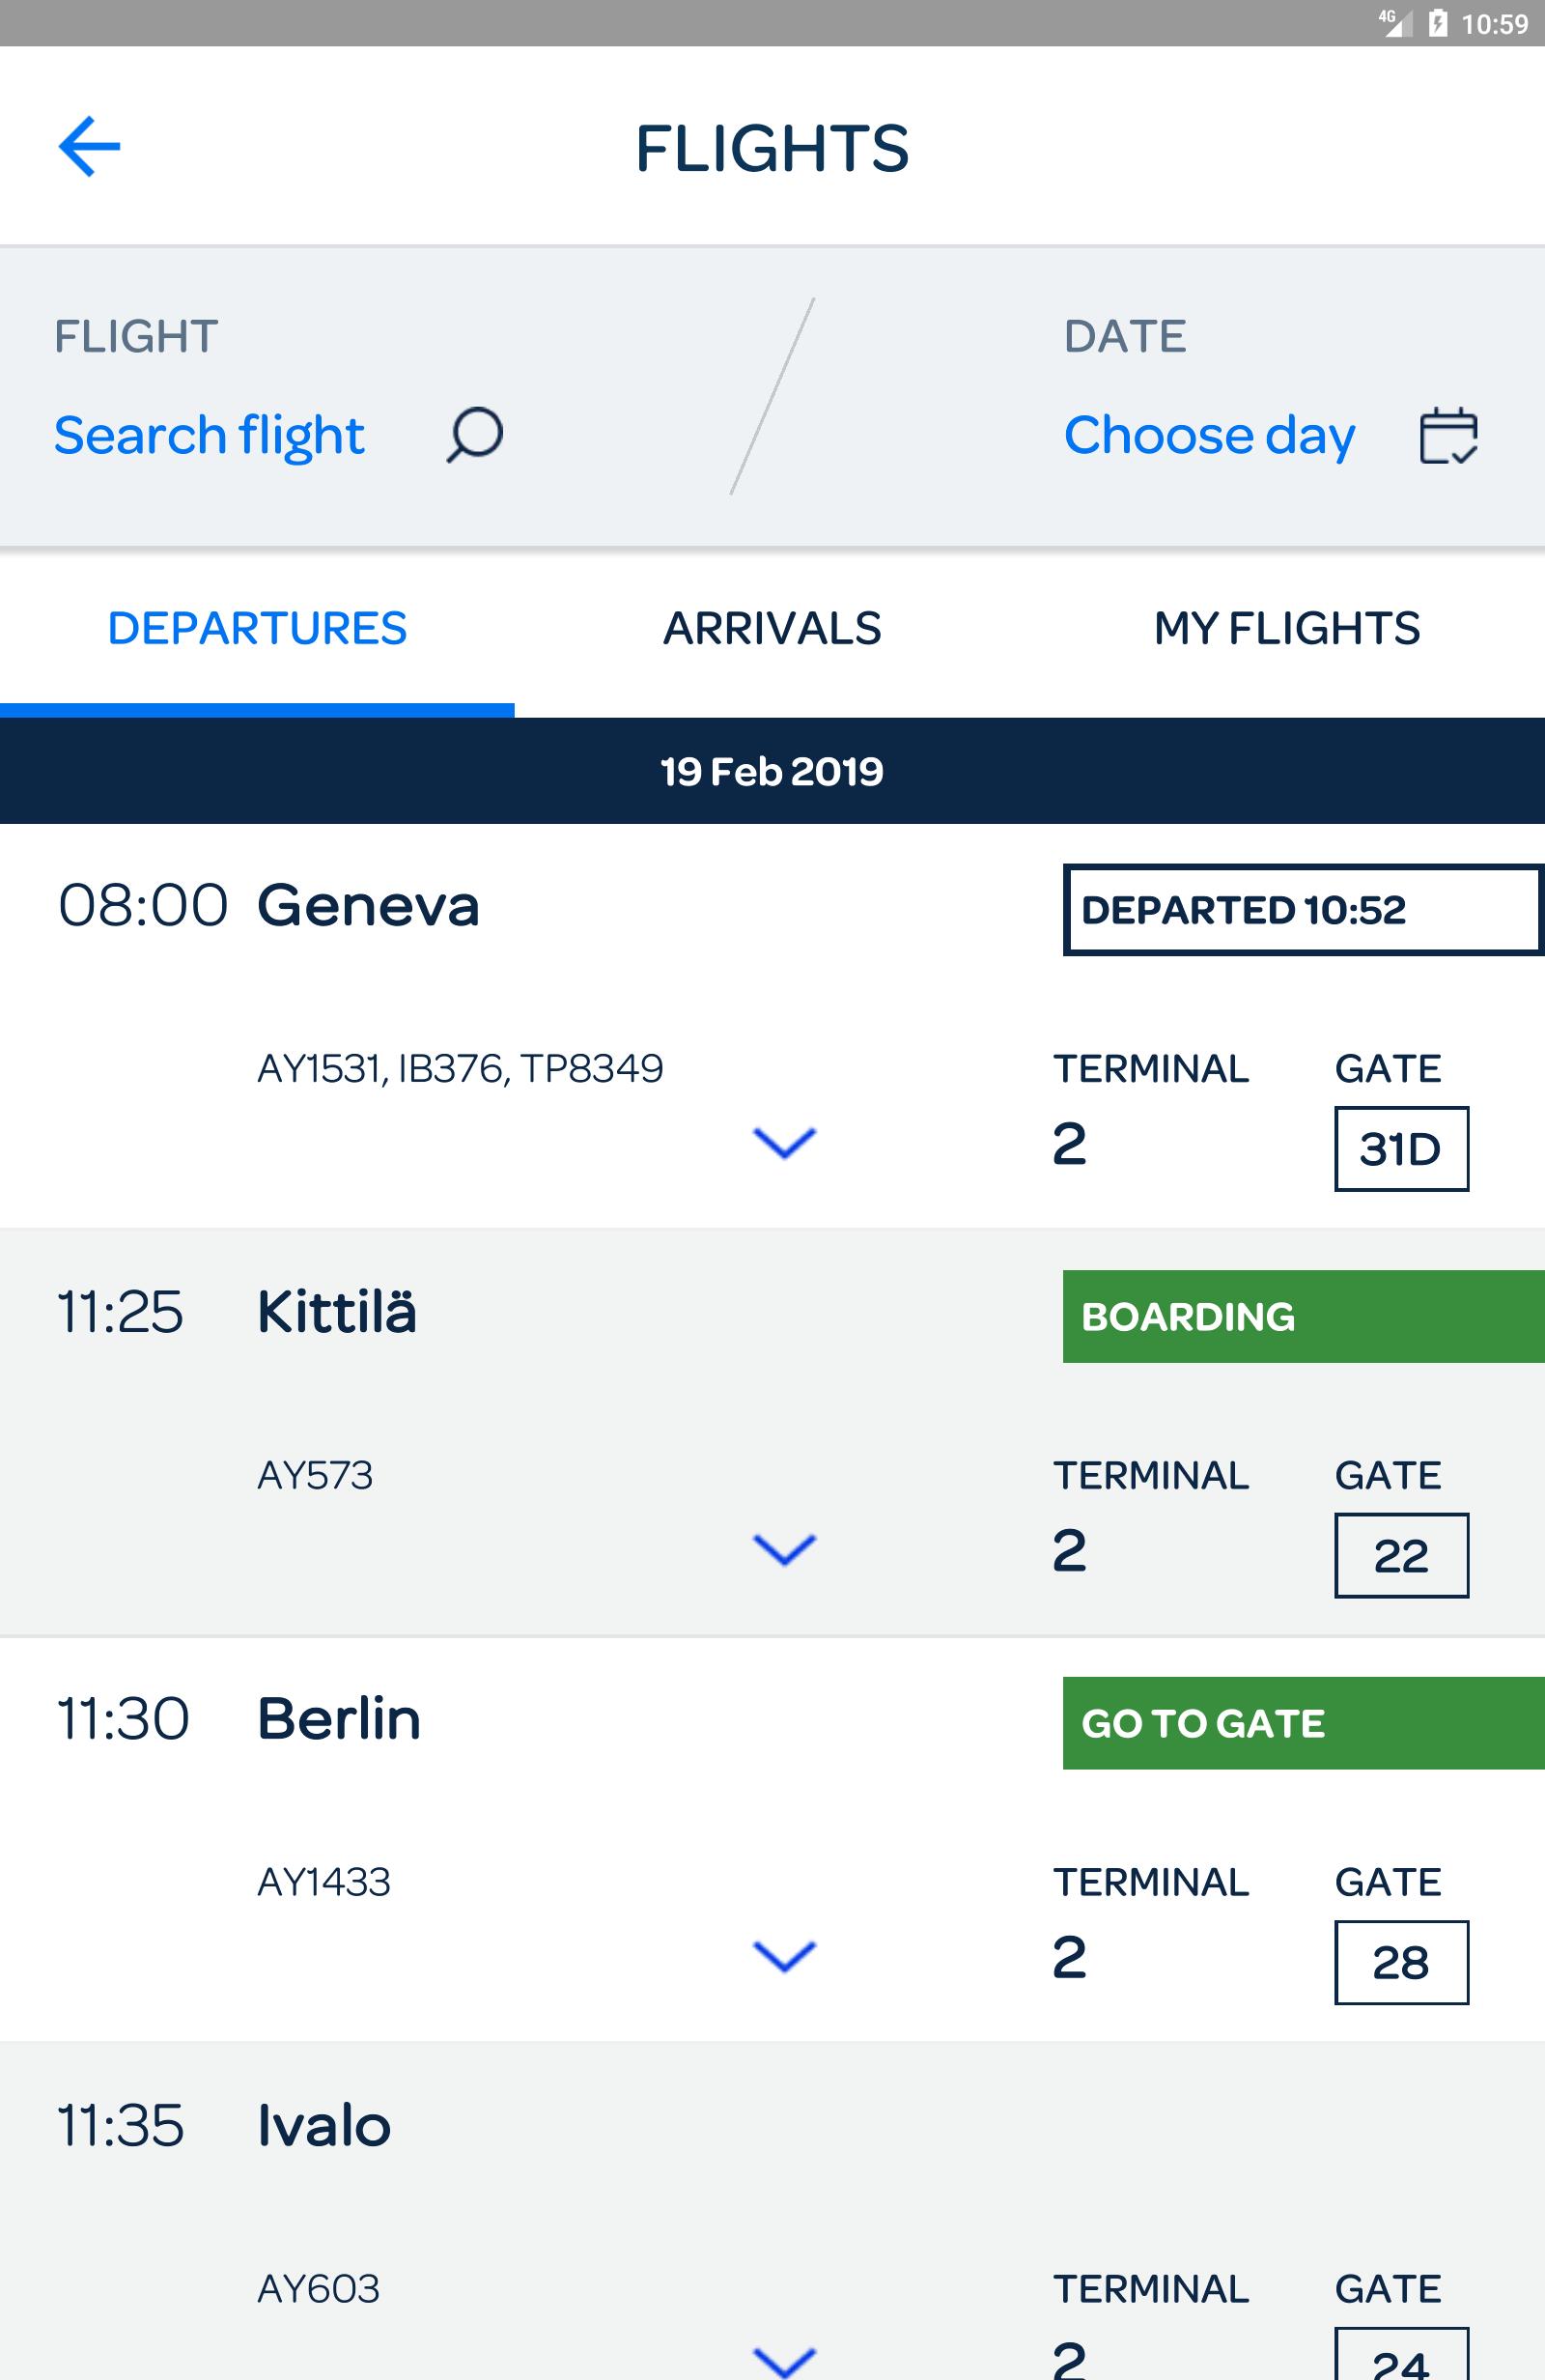This screenshot has width=1545, height=2380.
Task: Expand the Geneva flight details chevron
Action: 784,1143
